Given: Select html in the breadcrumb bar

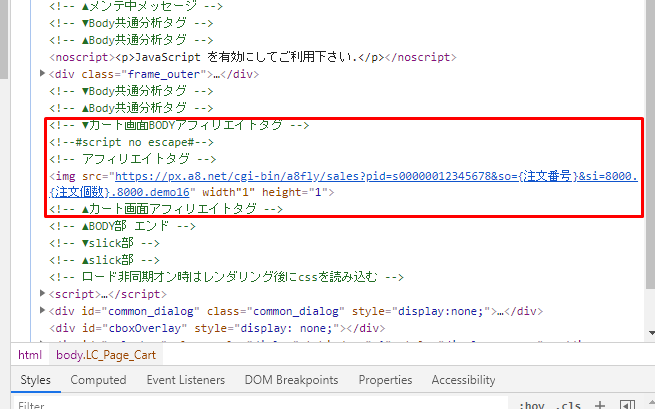Looking at the screenshot, I should [x=30, y=355].
